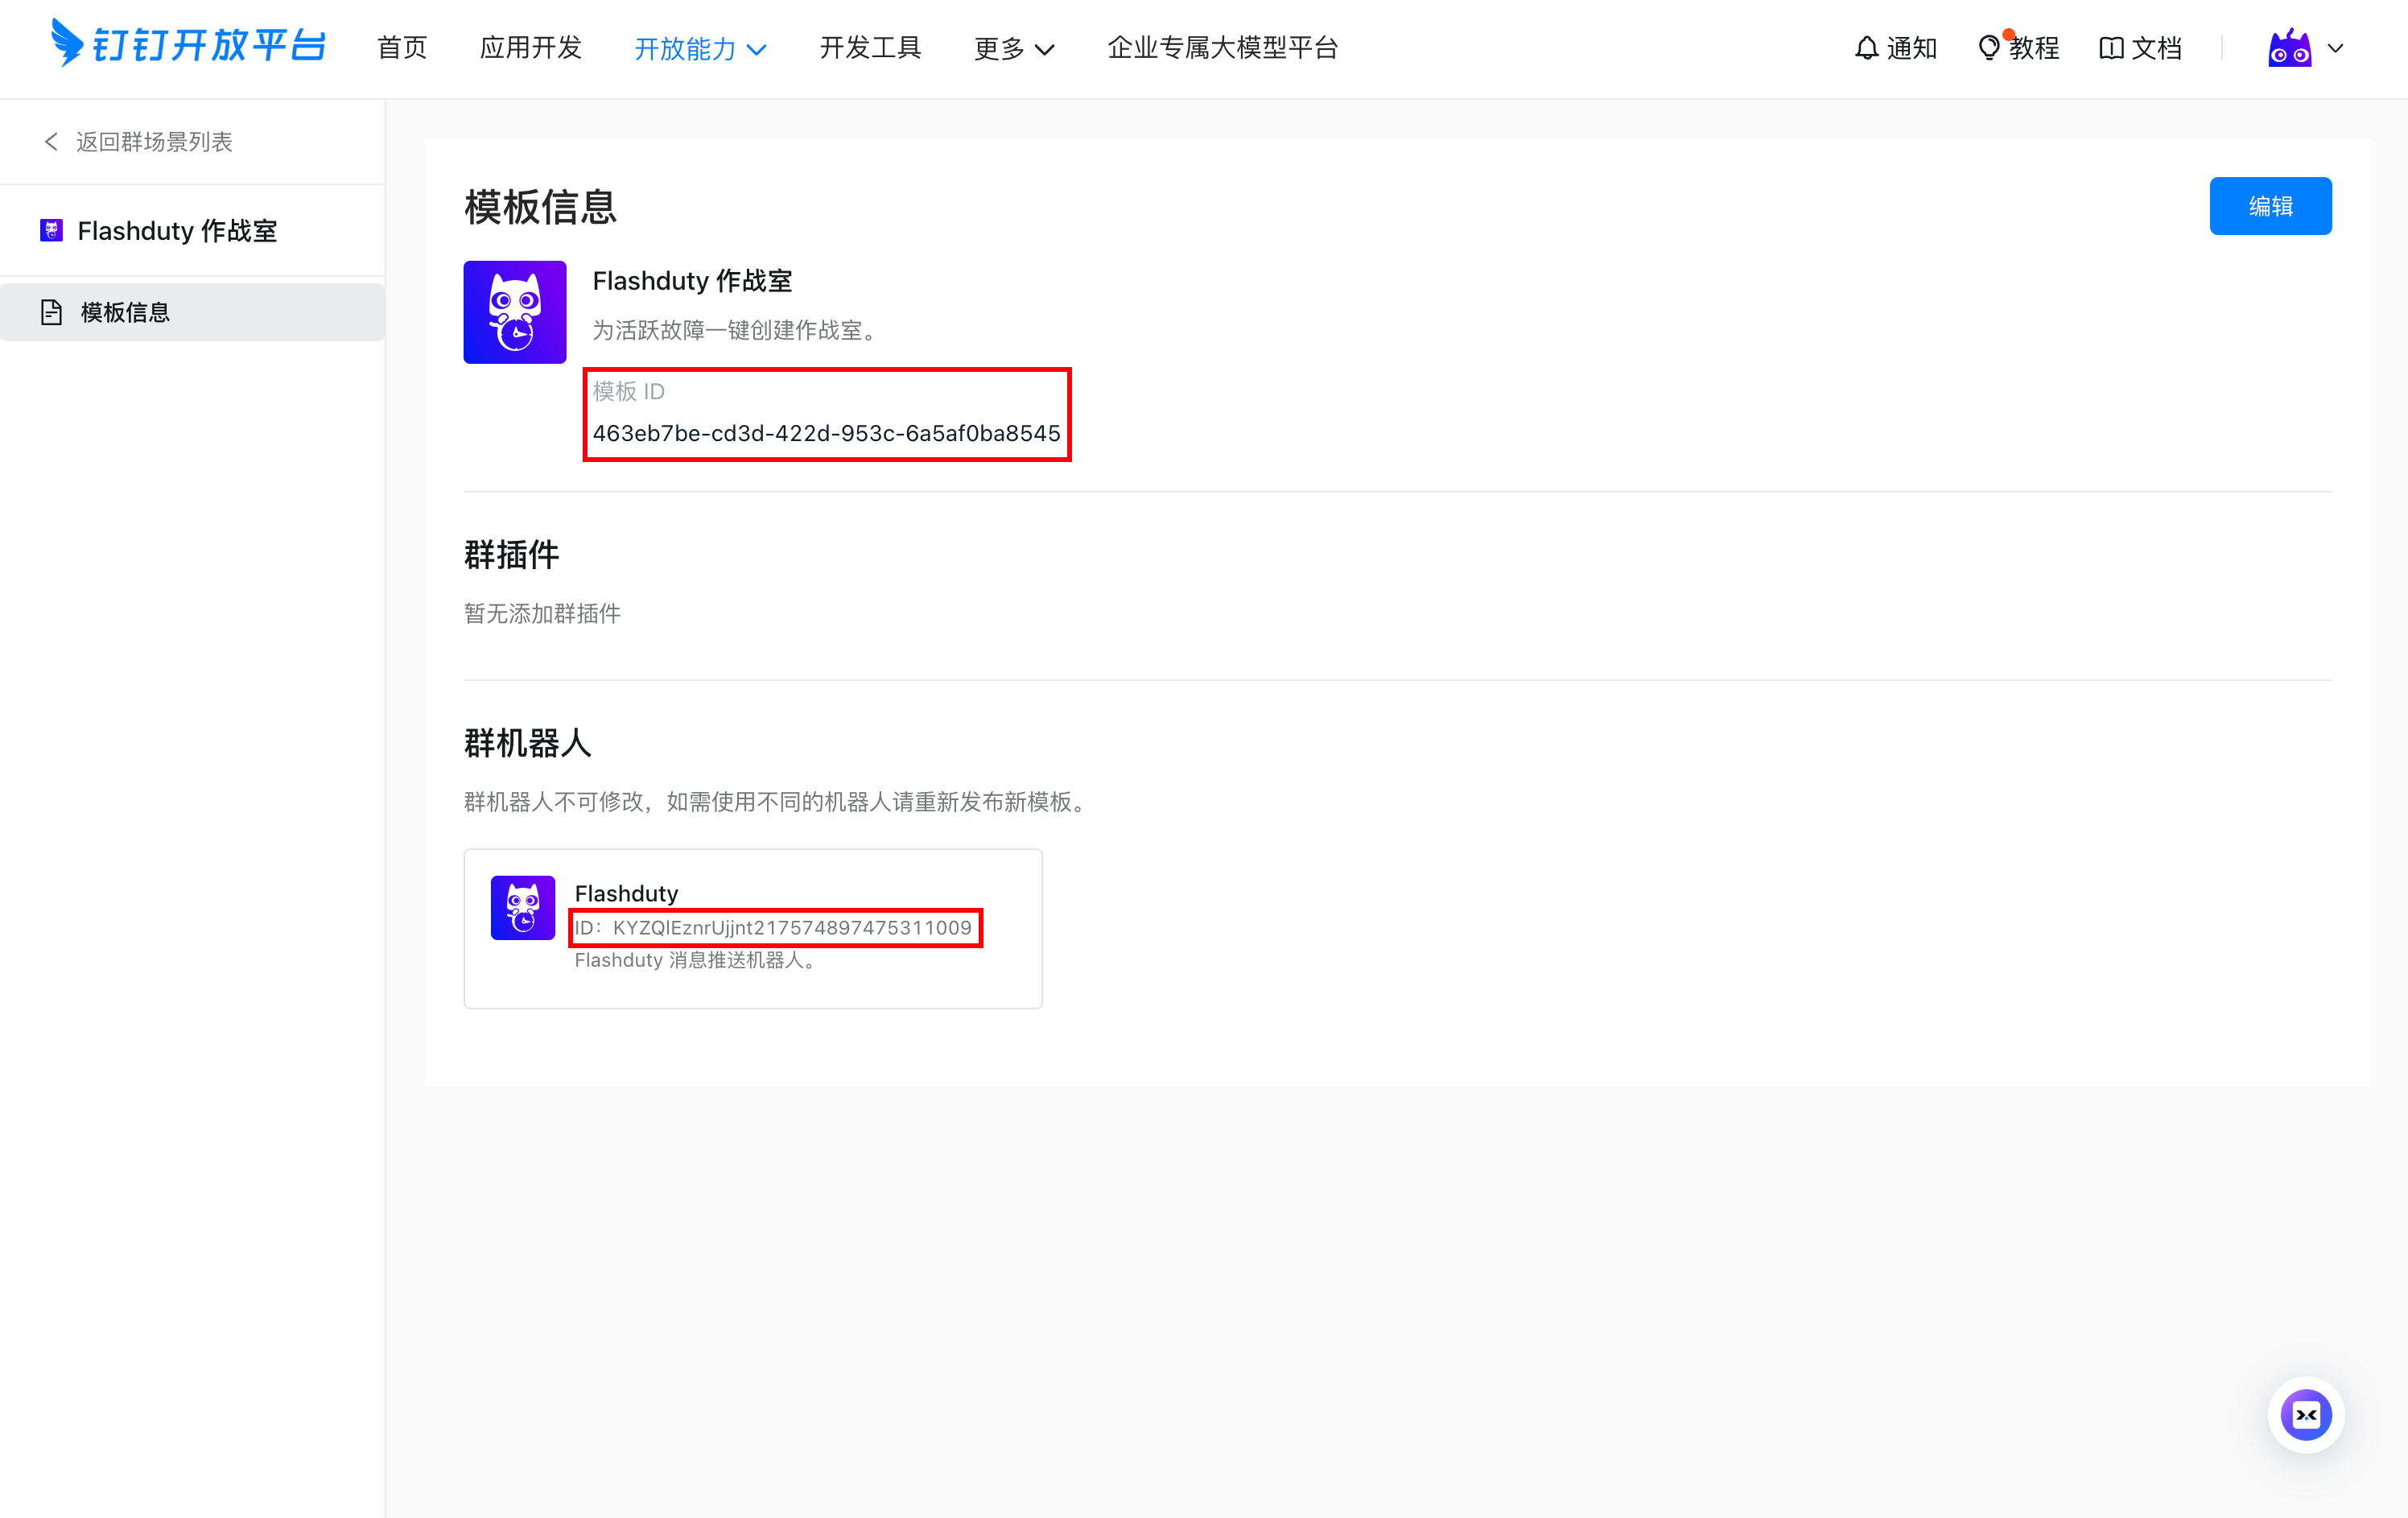Open the 文档 book documentation
The image size is (2408, 1518).
pos(2140,48)
